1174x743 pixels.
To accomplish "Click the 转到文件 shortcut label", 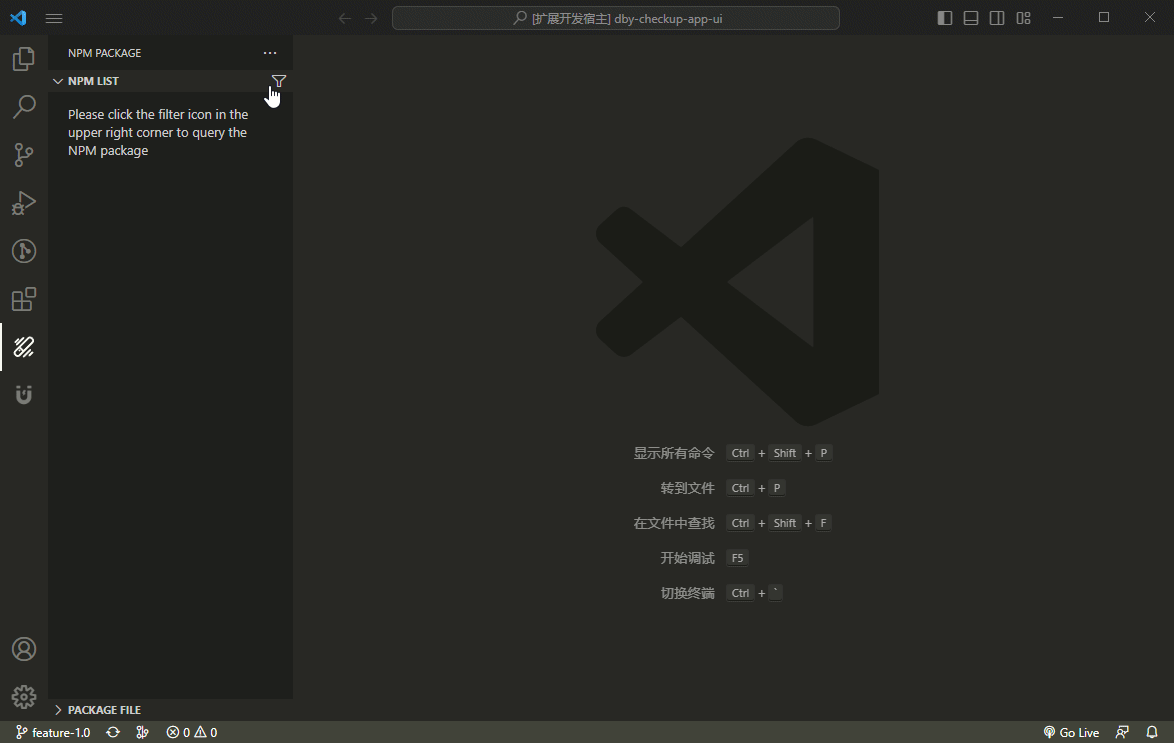I will coord(687,488).
